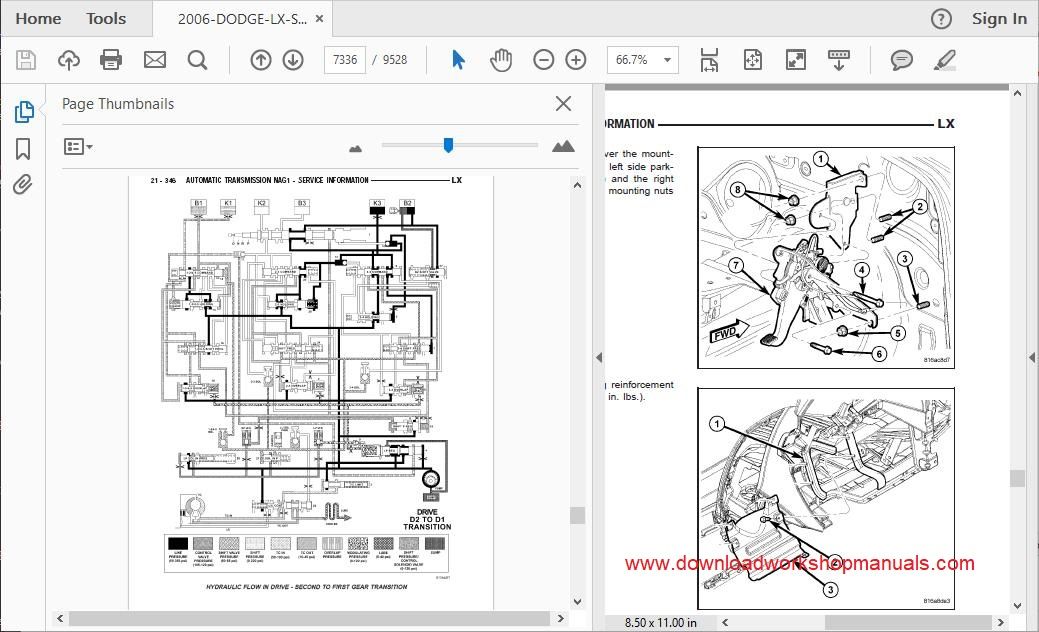Image resolution: width=1039 pixels, height=632 pixels.
Task: Click the total page count 9528
Action: (x=395, y=60)
